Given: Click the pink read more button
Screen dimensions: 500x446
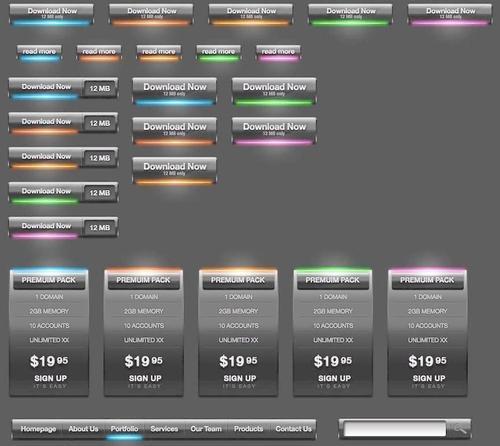Looking at the screenshot, I should tap(278, 54).
